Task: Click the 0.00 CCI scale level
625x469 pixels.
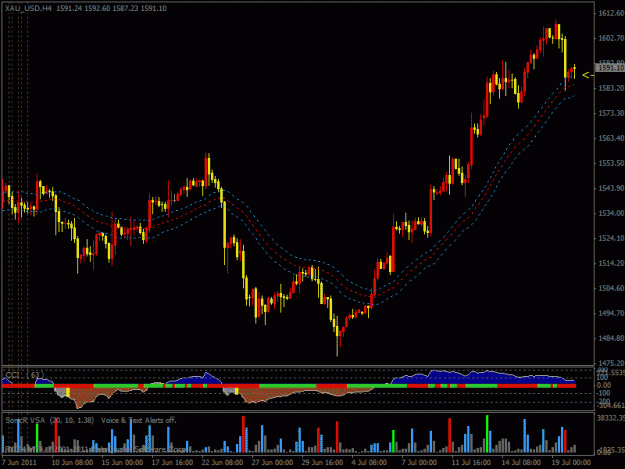Action: [x=604, y=385]
